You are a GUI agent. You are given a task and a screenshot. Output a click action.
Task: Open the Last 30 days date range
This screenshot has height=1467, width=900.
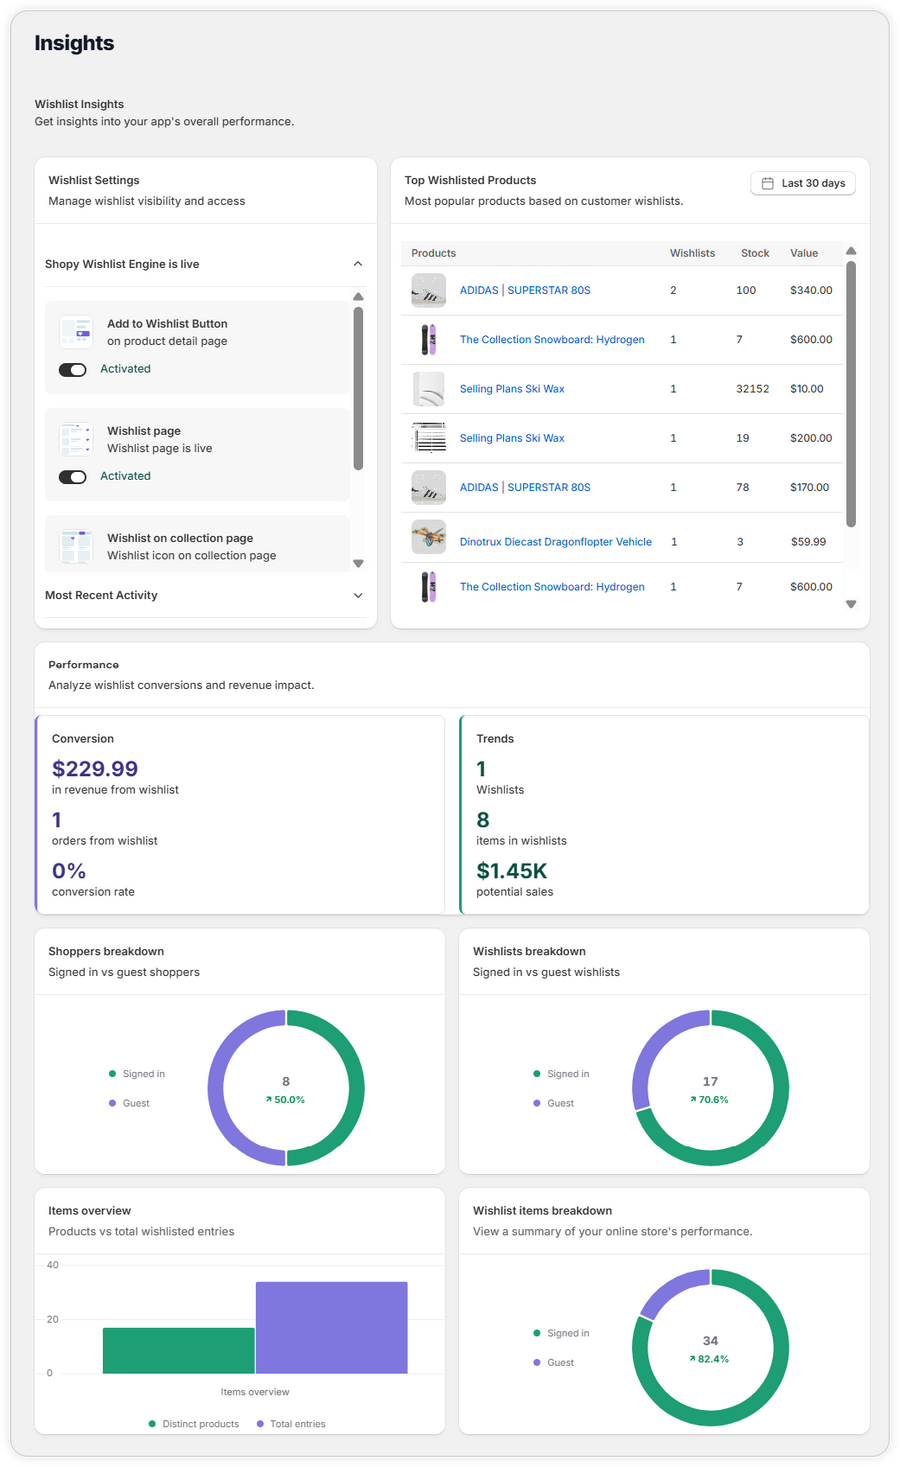click(x=803, y=183)
